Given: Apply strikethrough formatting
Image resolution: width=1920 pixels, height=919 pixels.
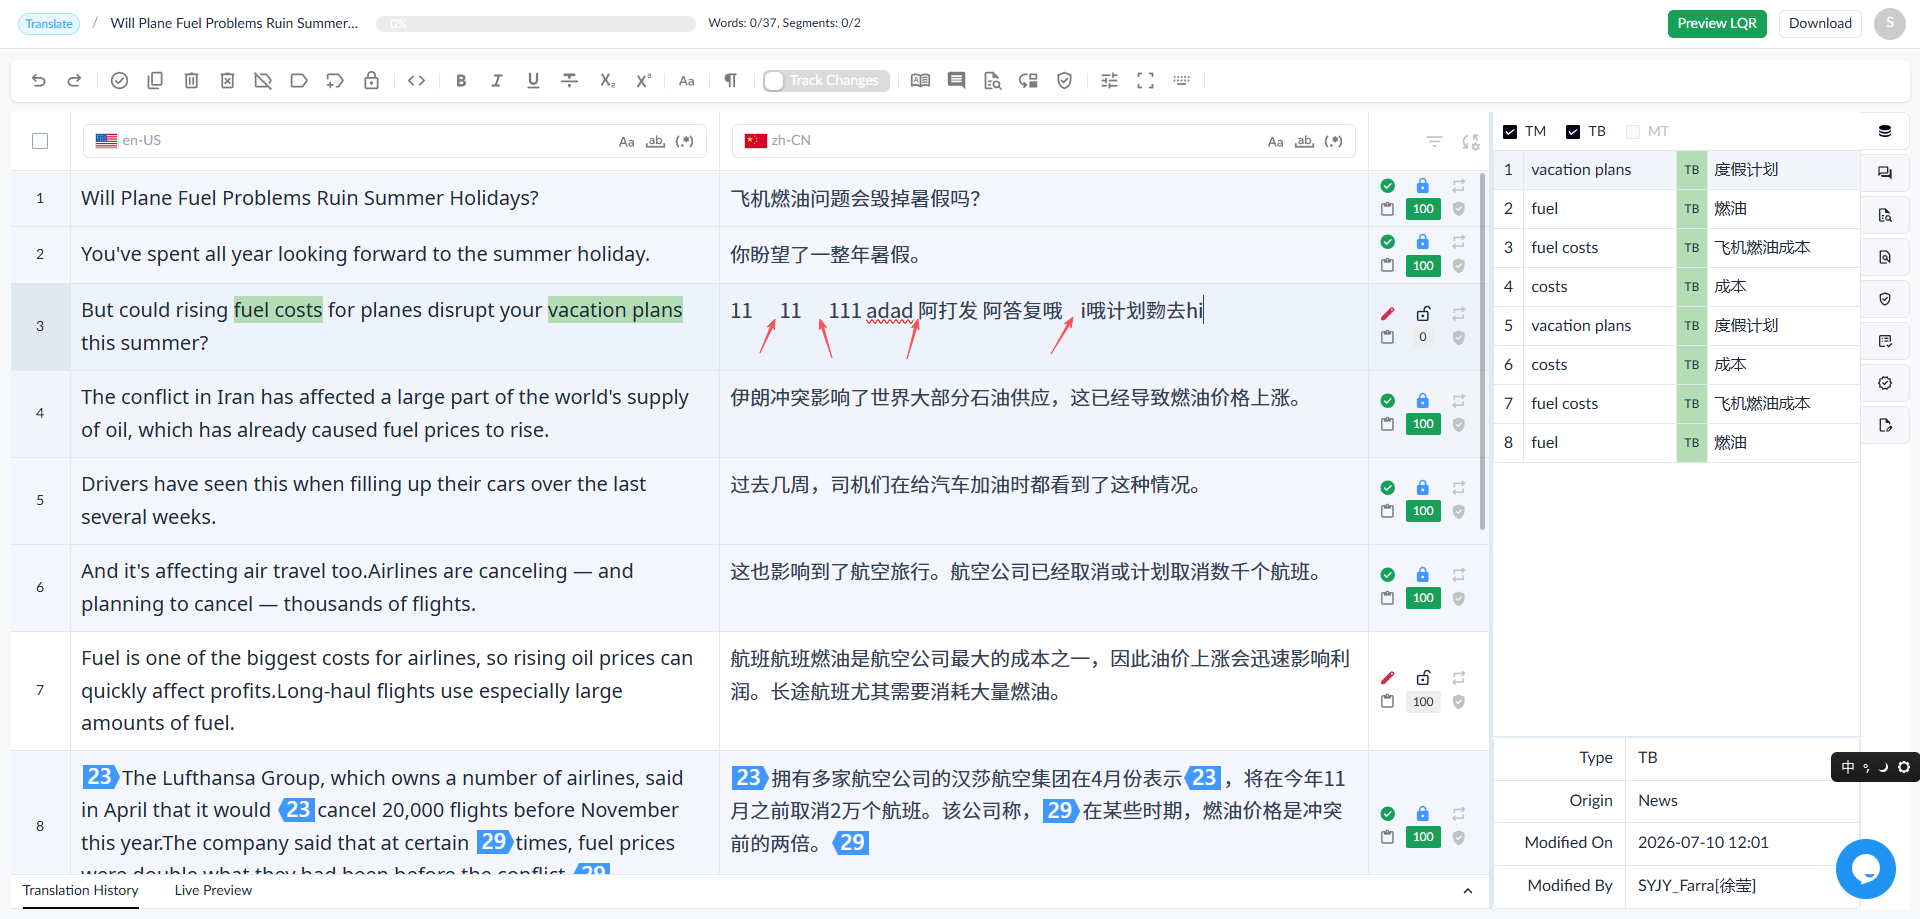Looking at the screenshot, I should (x=570, y=81).
